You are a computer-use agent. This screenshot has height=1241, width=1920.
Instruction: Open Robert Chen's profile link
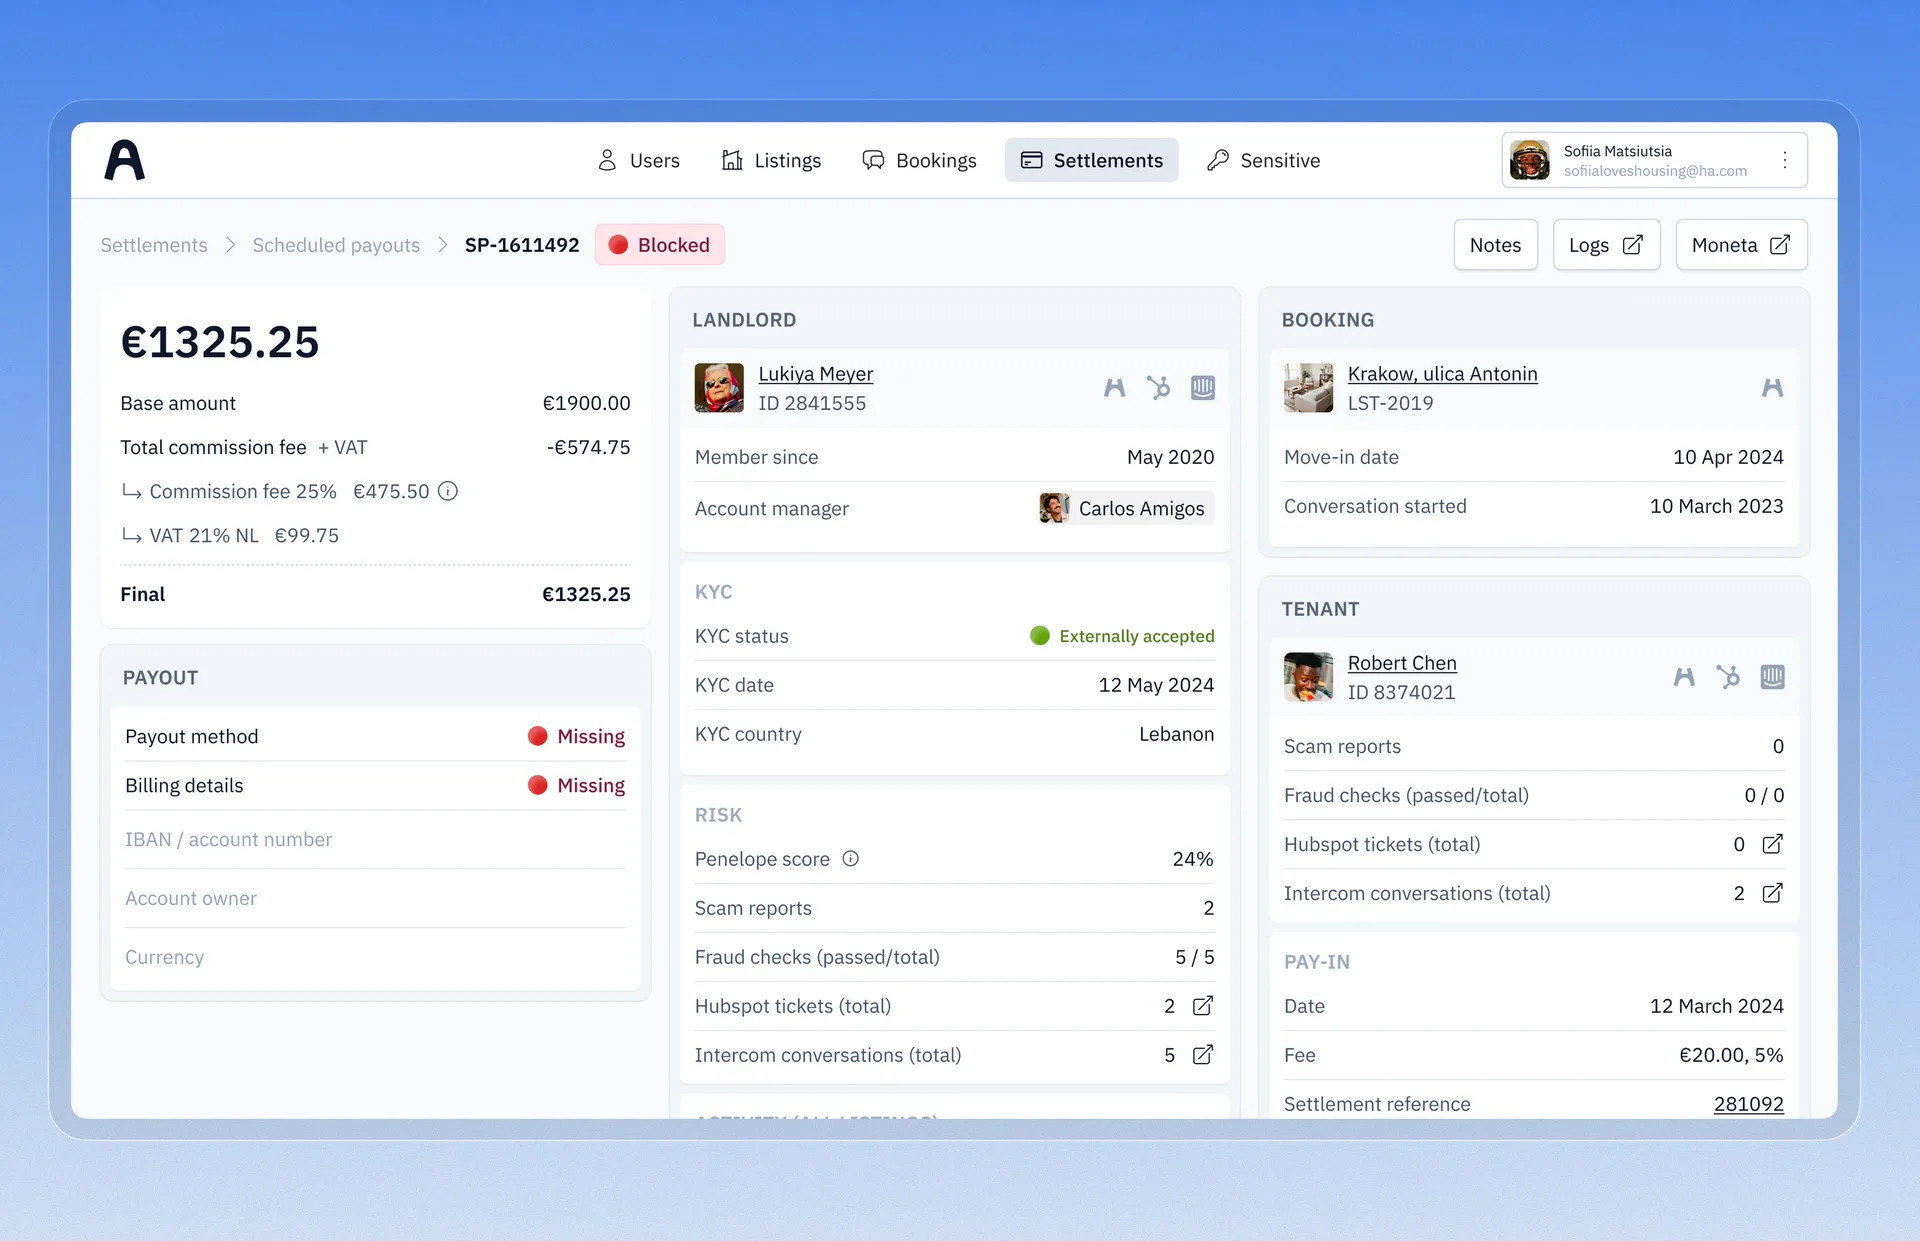point(1402,663)
